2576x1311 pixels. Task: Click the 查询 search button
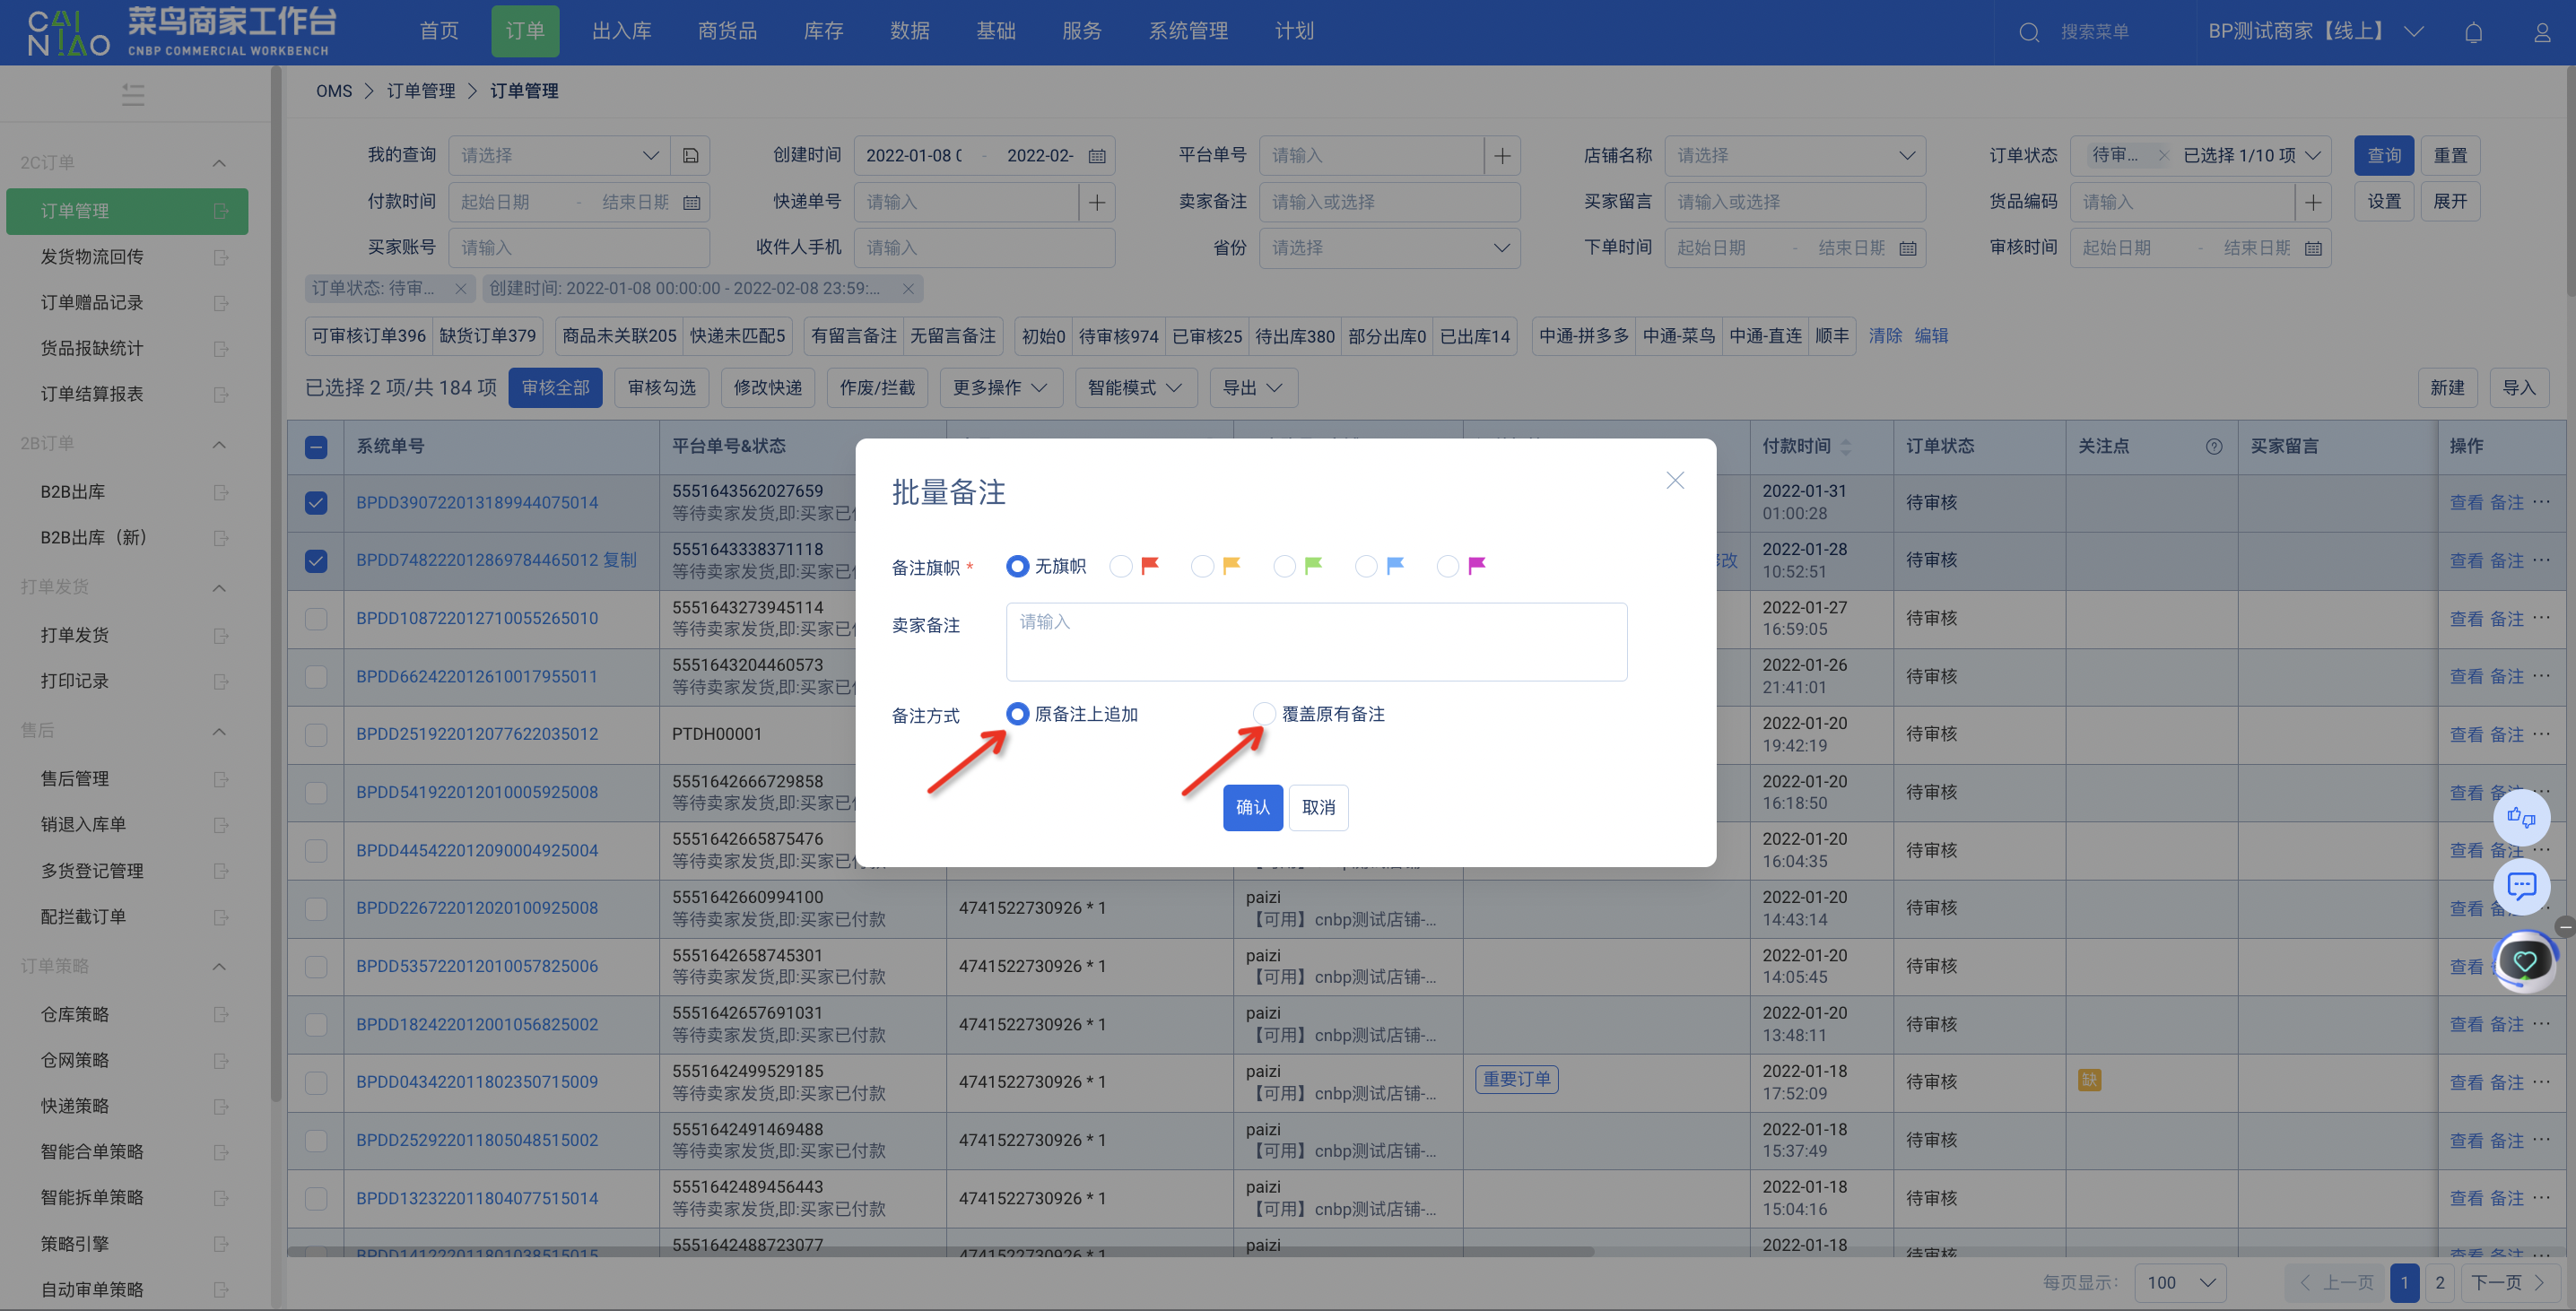2383,155
